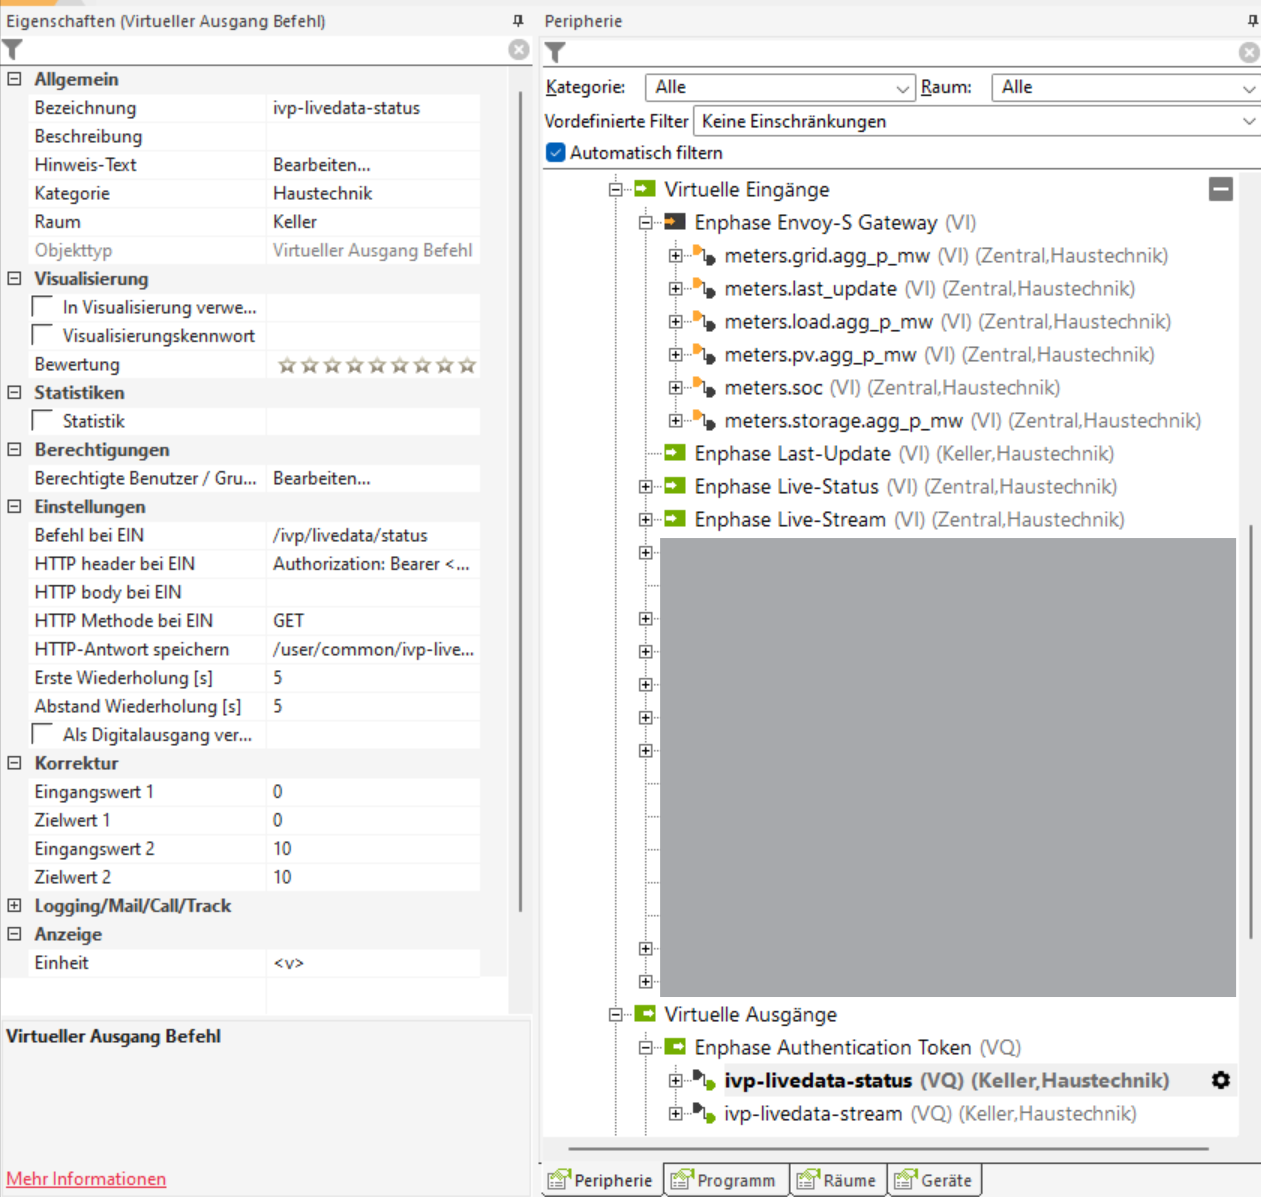Pin the Peripherie panel
Viewport: 1261px width, 1197px height.
tap(1252, 20)
